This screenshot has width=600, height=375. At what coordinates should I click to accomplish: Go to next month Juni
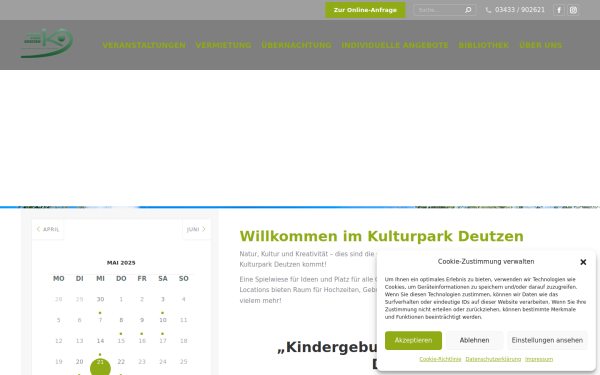pos(197,229)
